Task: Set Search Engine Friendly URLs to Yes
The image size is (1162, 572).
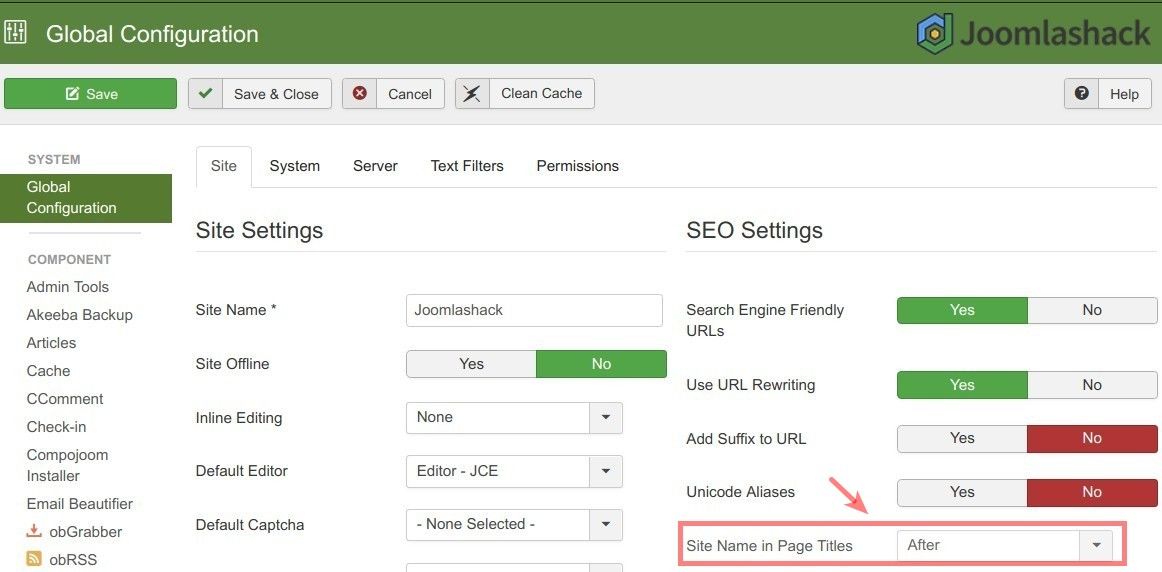Action: tap(962, 310)
